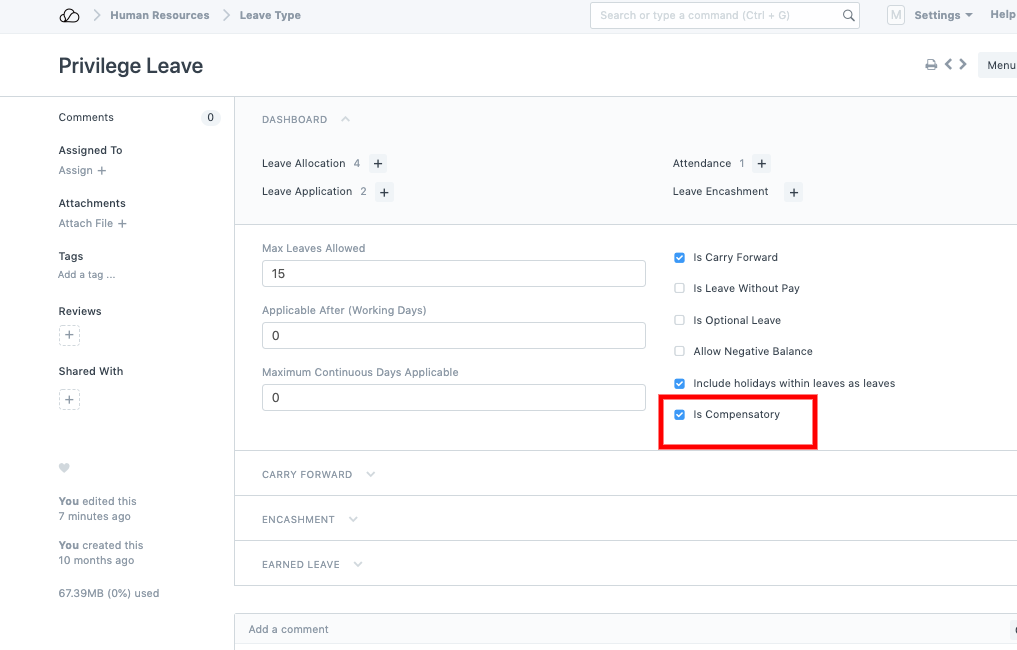
Task: Add new Attendance with plus icon
Action: pyautogui.click(x=761, y=164)
